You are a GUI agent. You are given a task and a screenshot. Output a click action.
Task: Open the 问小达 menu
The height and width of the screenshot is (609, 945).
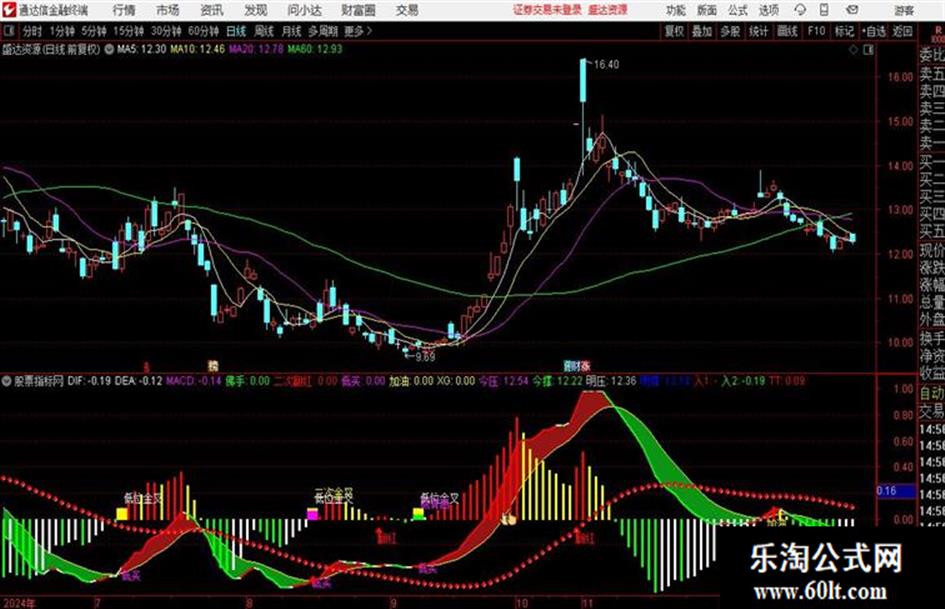point(305,10)
